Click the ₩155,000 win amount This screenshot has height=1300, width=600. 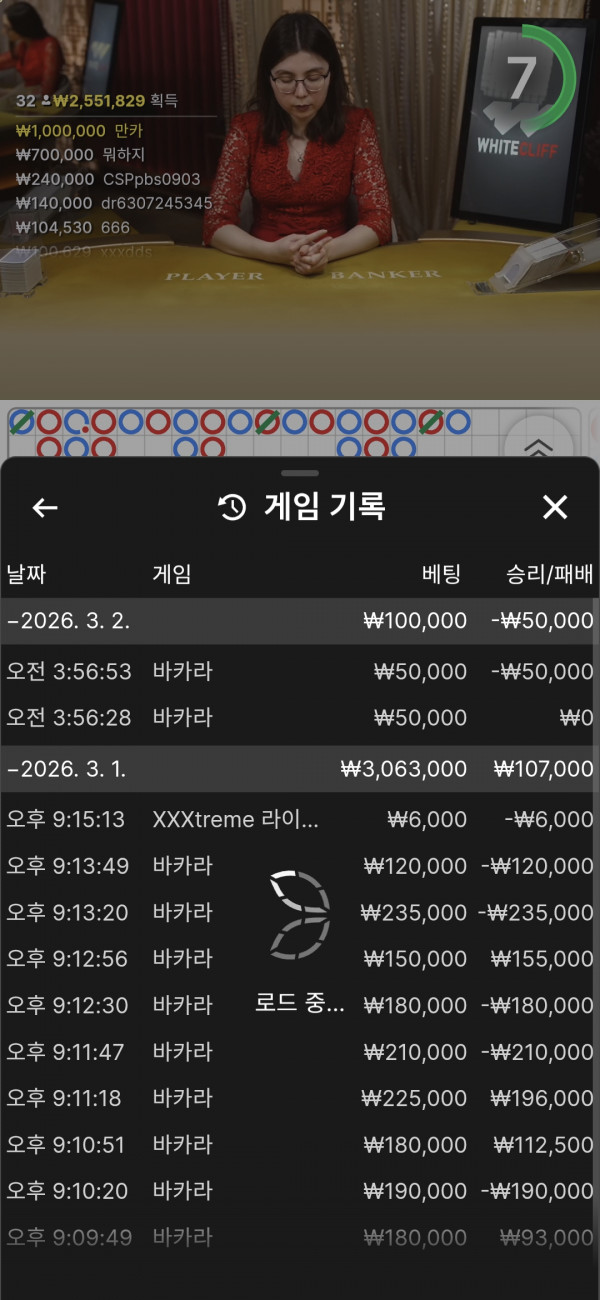pyautogui.click(x=543, y=959)
